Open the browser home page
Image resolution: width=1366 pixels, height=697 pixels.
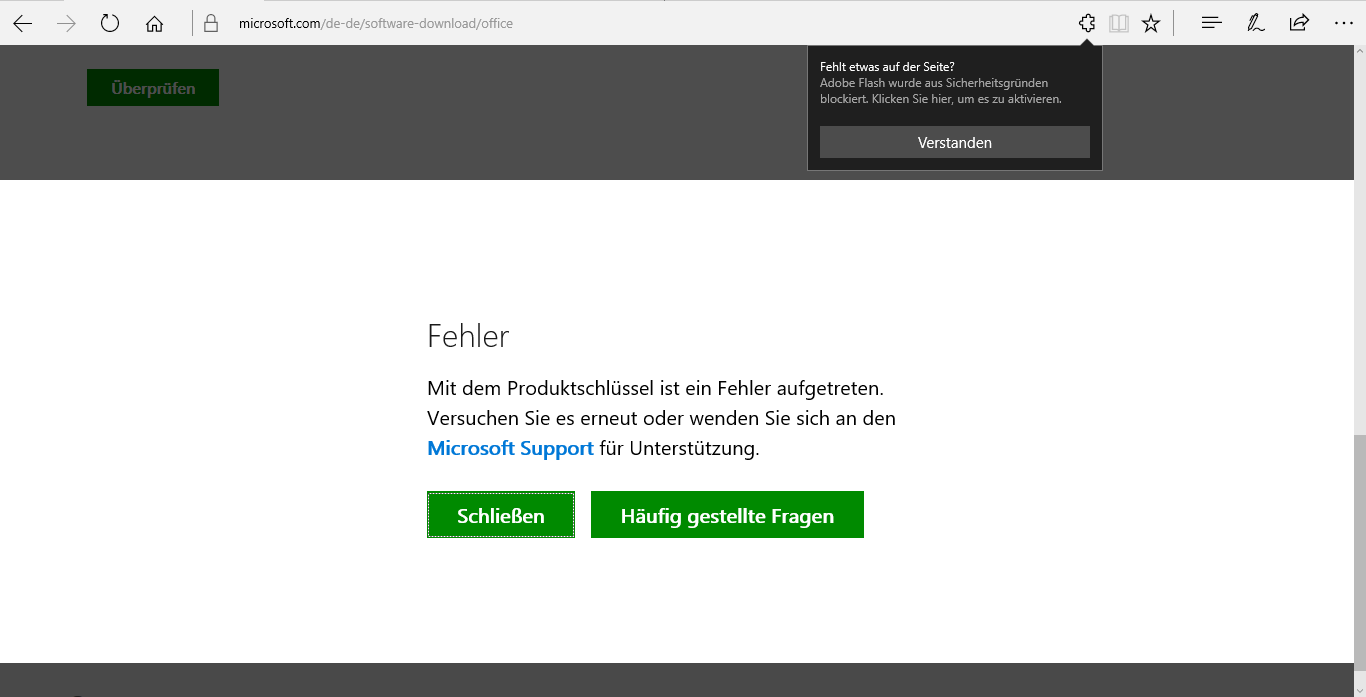154,23
